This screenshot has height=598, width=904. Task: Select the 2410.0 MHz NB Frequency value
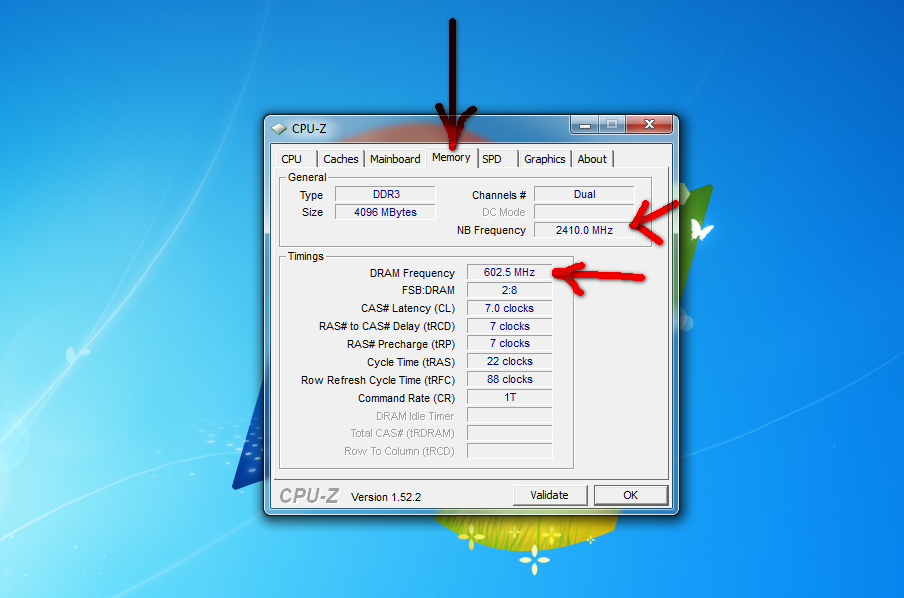(x=584, y=230)
